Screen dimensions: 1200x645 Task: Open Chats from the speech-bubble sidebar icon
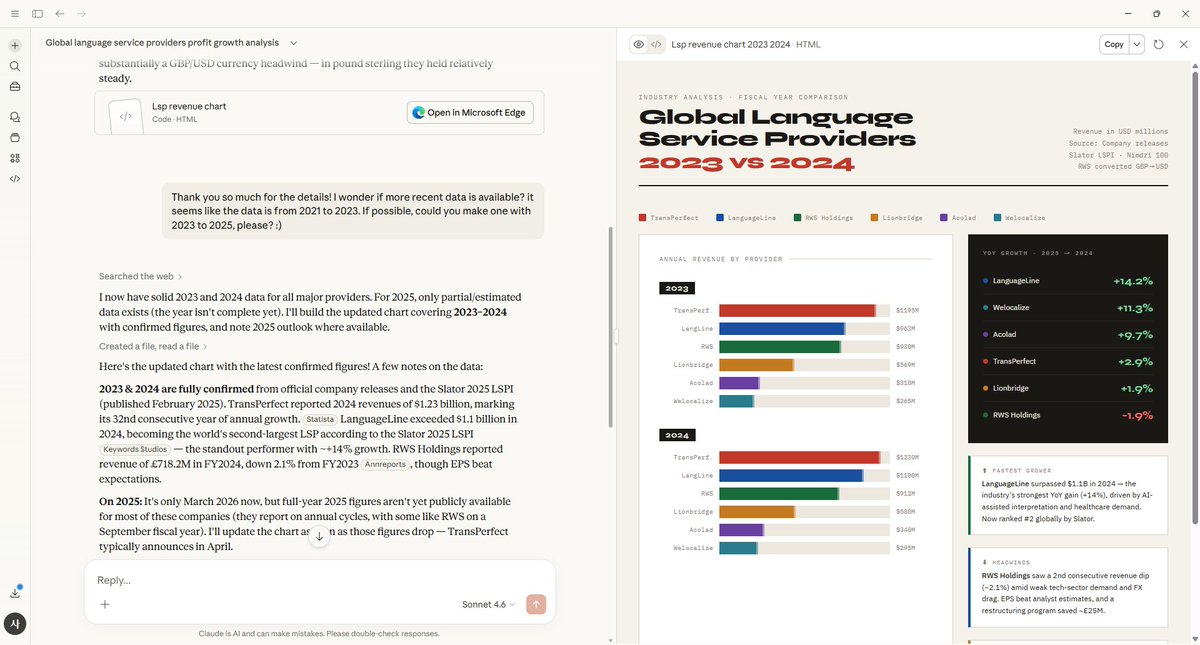(x=15, y=117)
